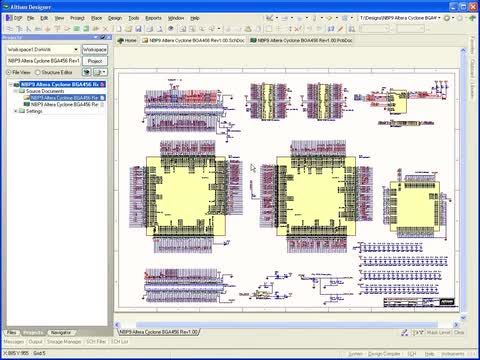Click the Mask Level button
The image size is (480, 360).
[x=438, y=332]
